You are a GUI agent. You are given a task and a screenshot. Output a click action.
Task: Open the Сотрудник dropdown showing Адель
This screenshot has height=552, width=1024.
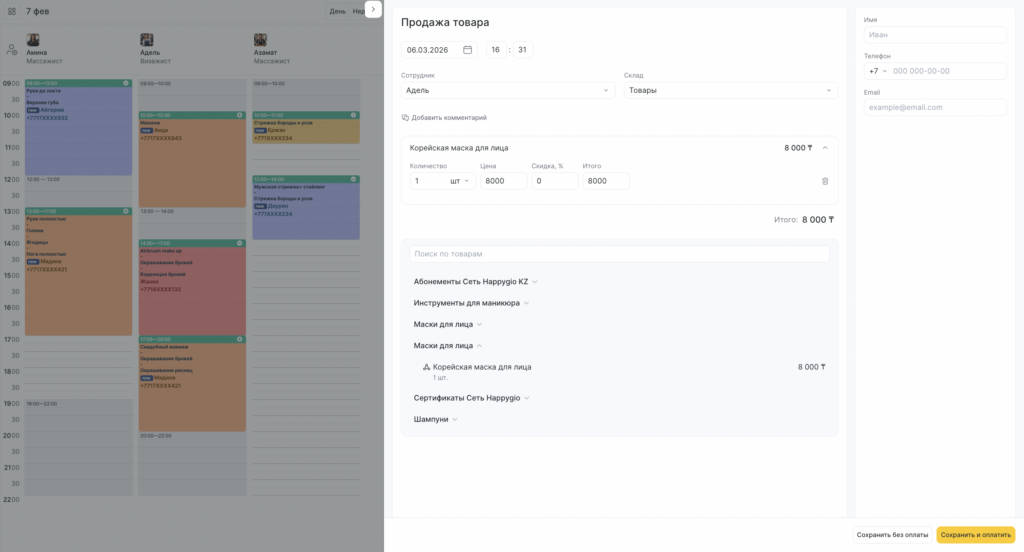pyautogui.click(x=508, y=90)
